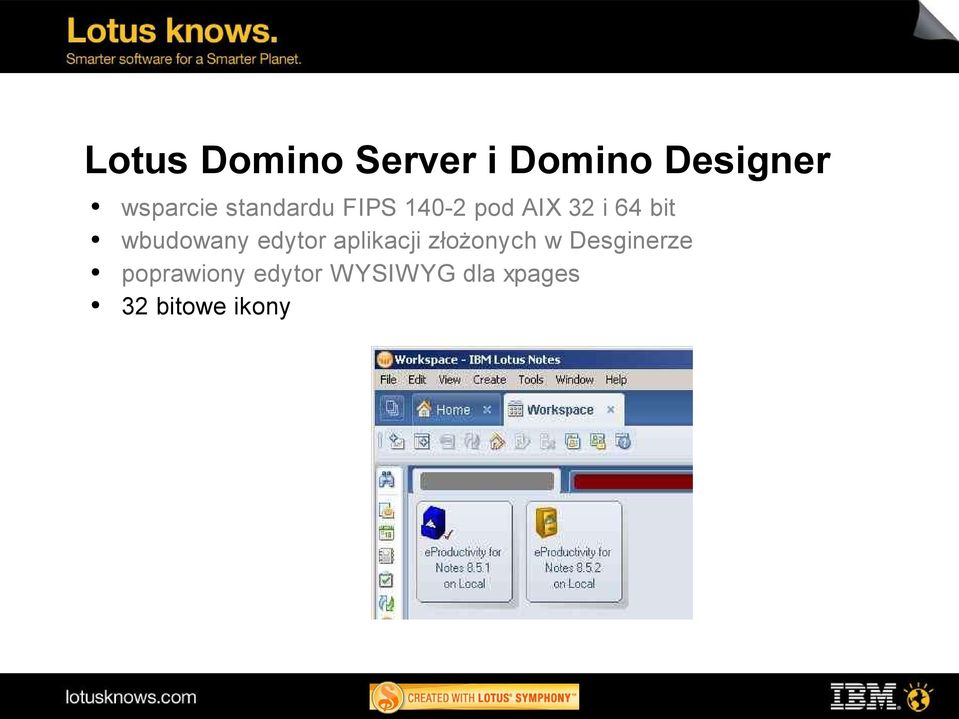Click the smarter planet globe icon
The height and width of the screenshot is (719, 959).
point(919,696)
